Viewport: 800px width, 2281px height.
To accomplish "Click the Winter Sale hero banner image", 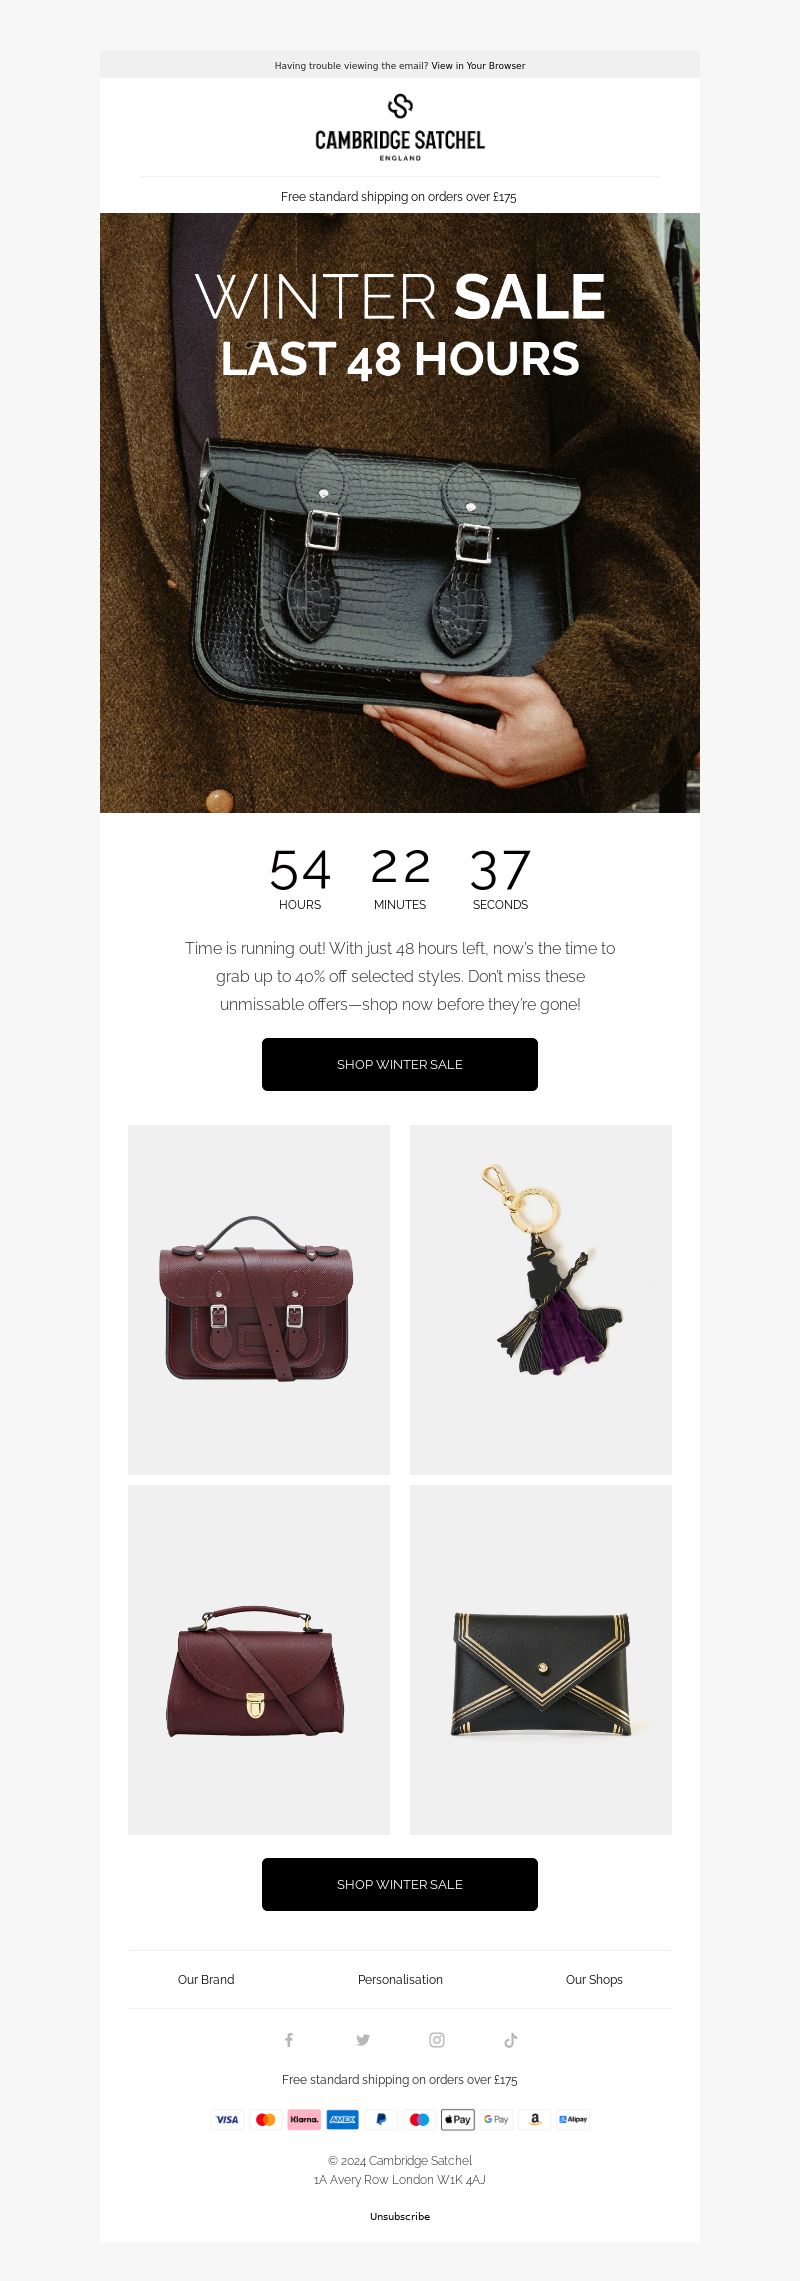I will click(400, 513).
